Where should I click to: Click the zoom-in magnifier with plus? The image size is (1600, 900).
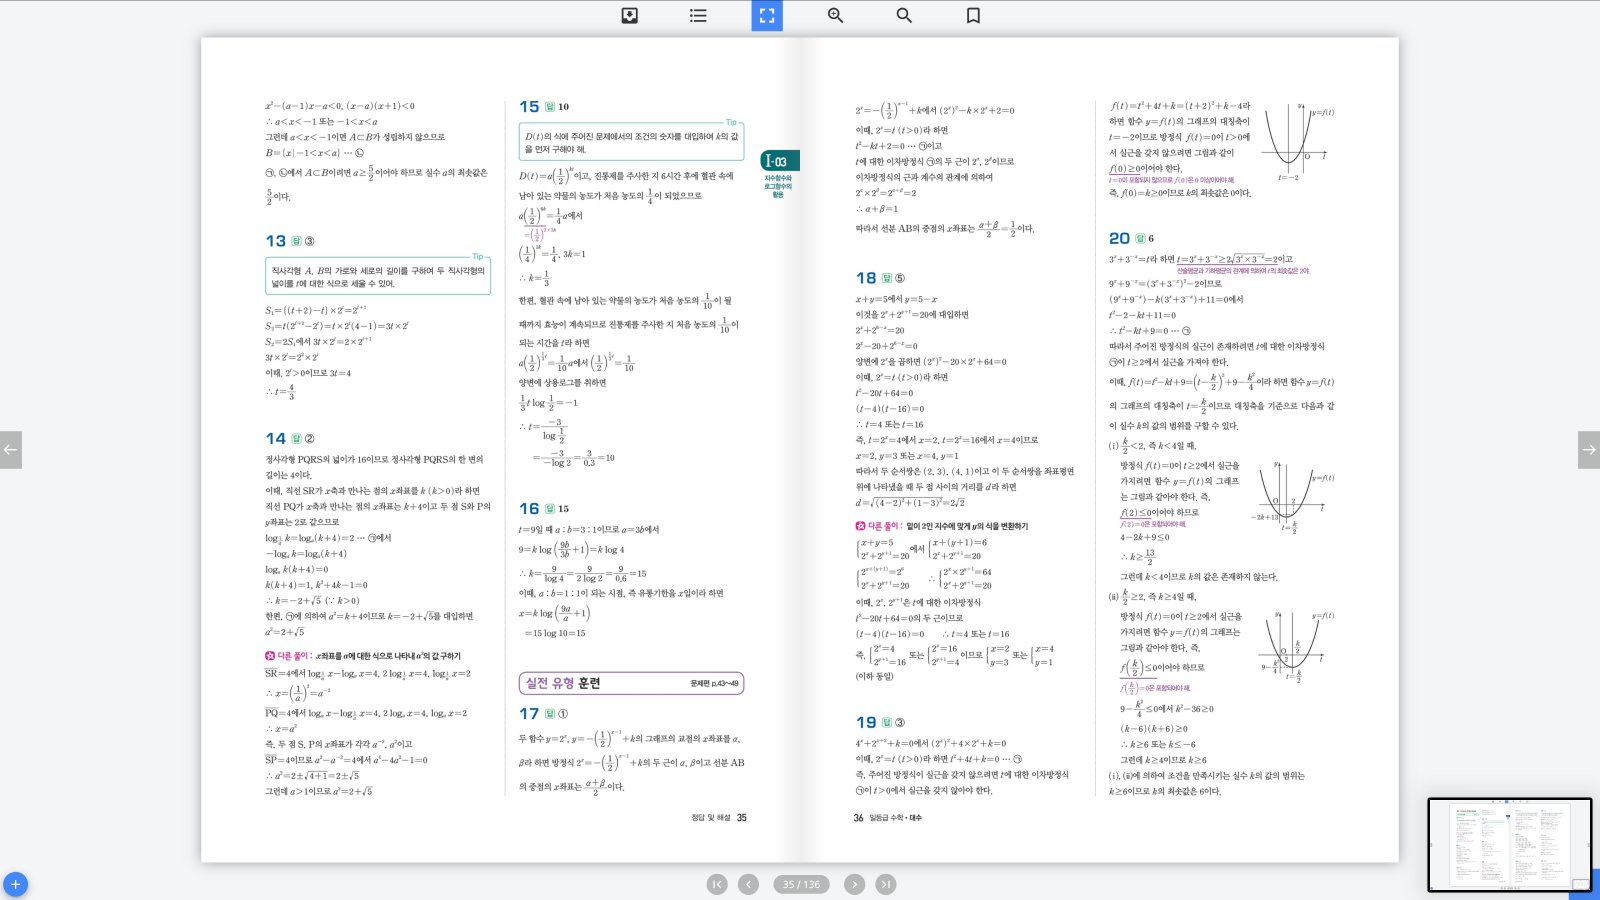point(835,16)
